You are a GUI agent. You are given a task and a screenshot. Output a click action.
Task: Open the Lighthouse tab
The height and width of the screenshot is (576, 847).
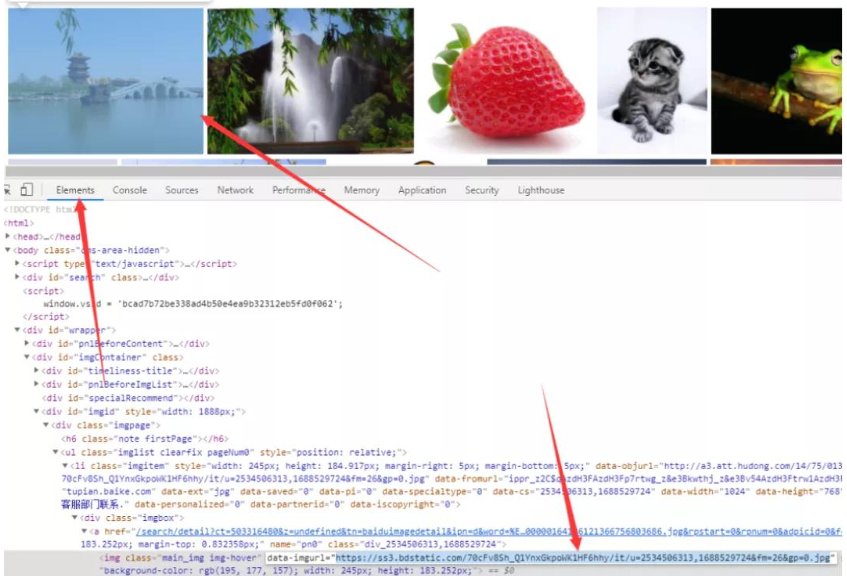tap(541, 190)
